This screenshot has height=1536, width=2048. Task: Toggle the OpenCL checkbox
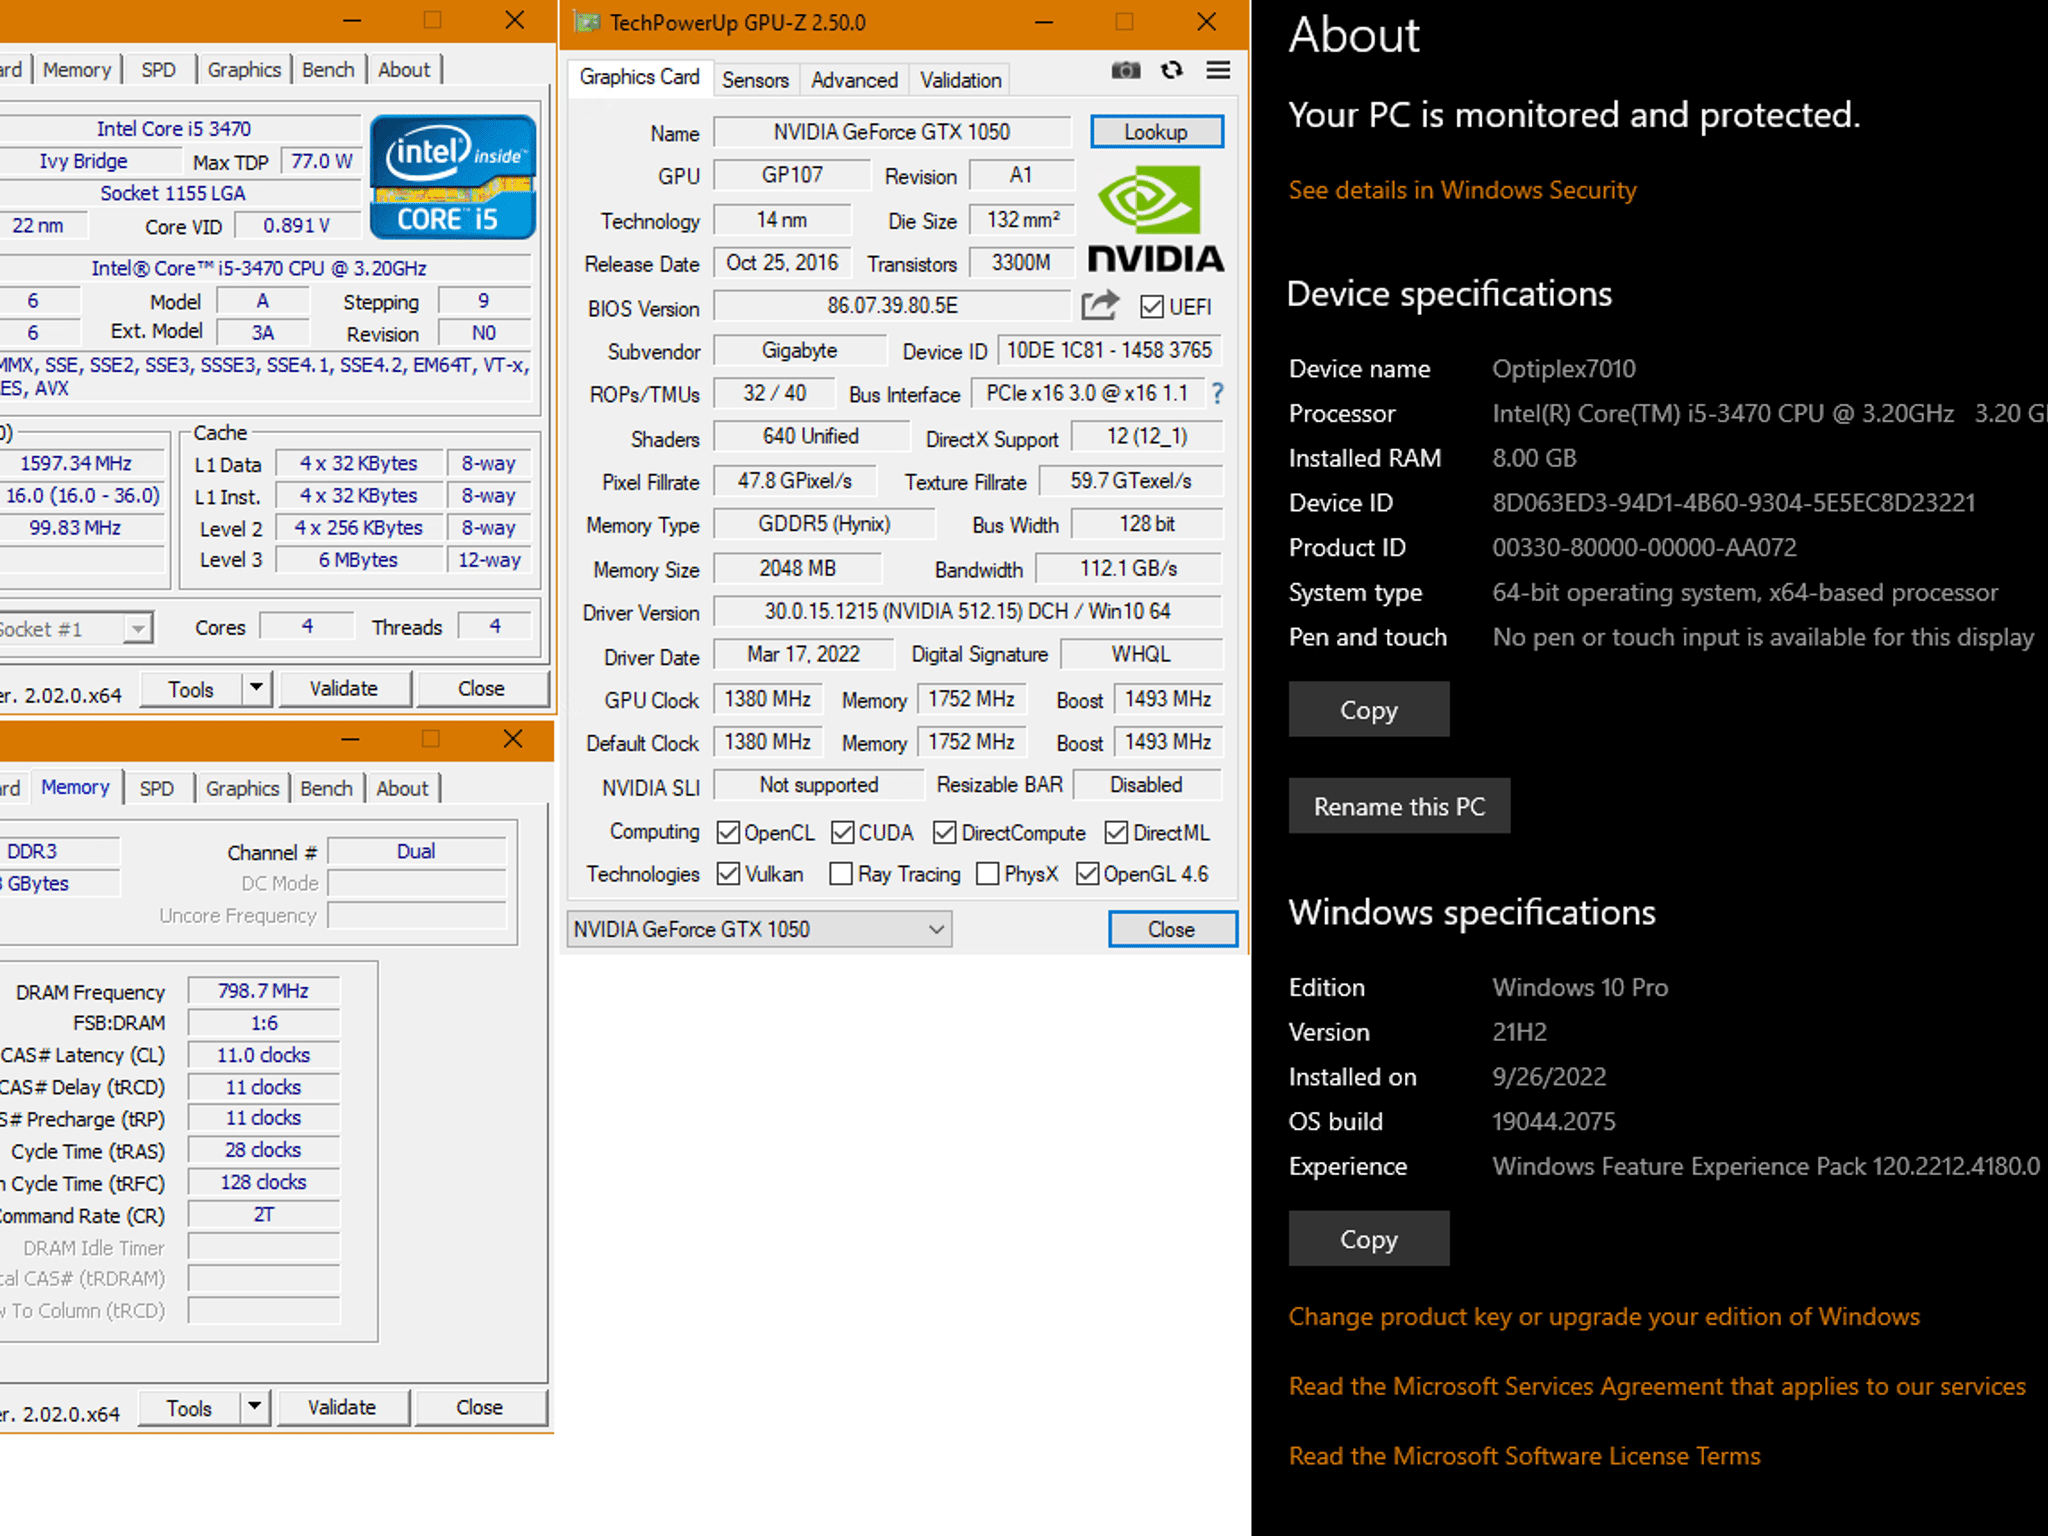click(x=729, y=832)
